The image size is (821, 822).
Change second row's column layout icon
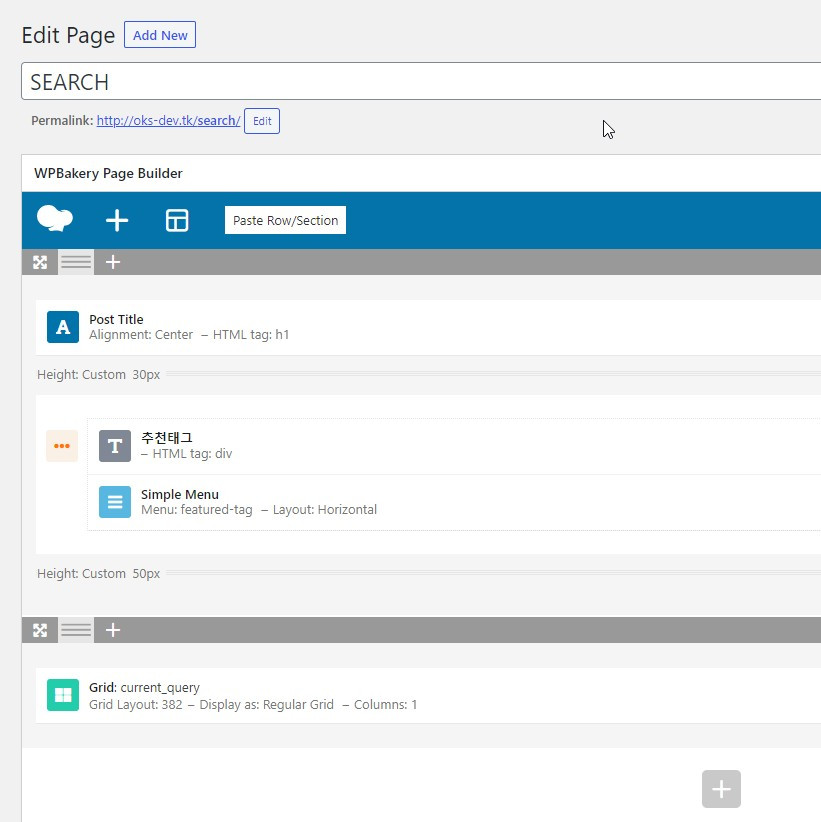76,630
